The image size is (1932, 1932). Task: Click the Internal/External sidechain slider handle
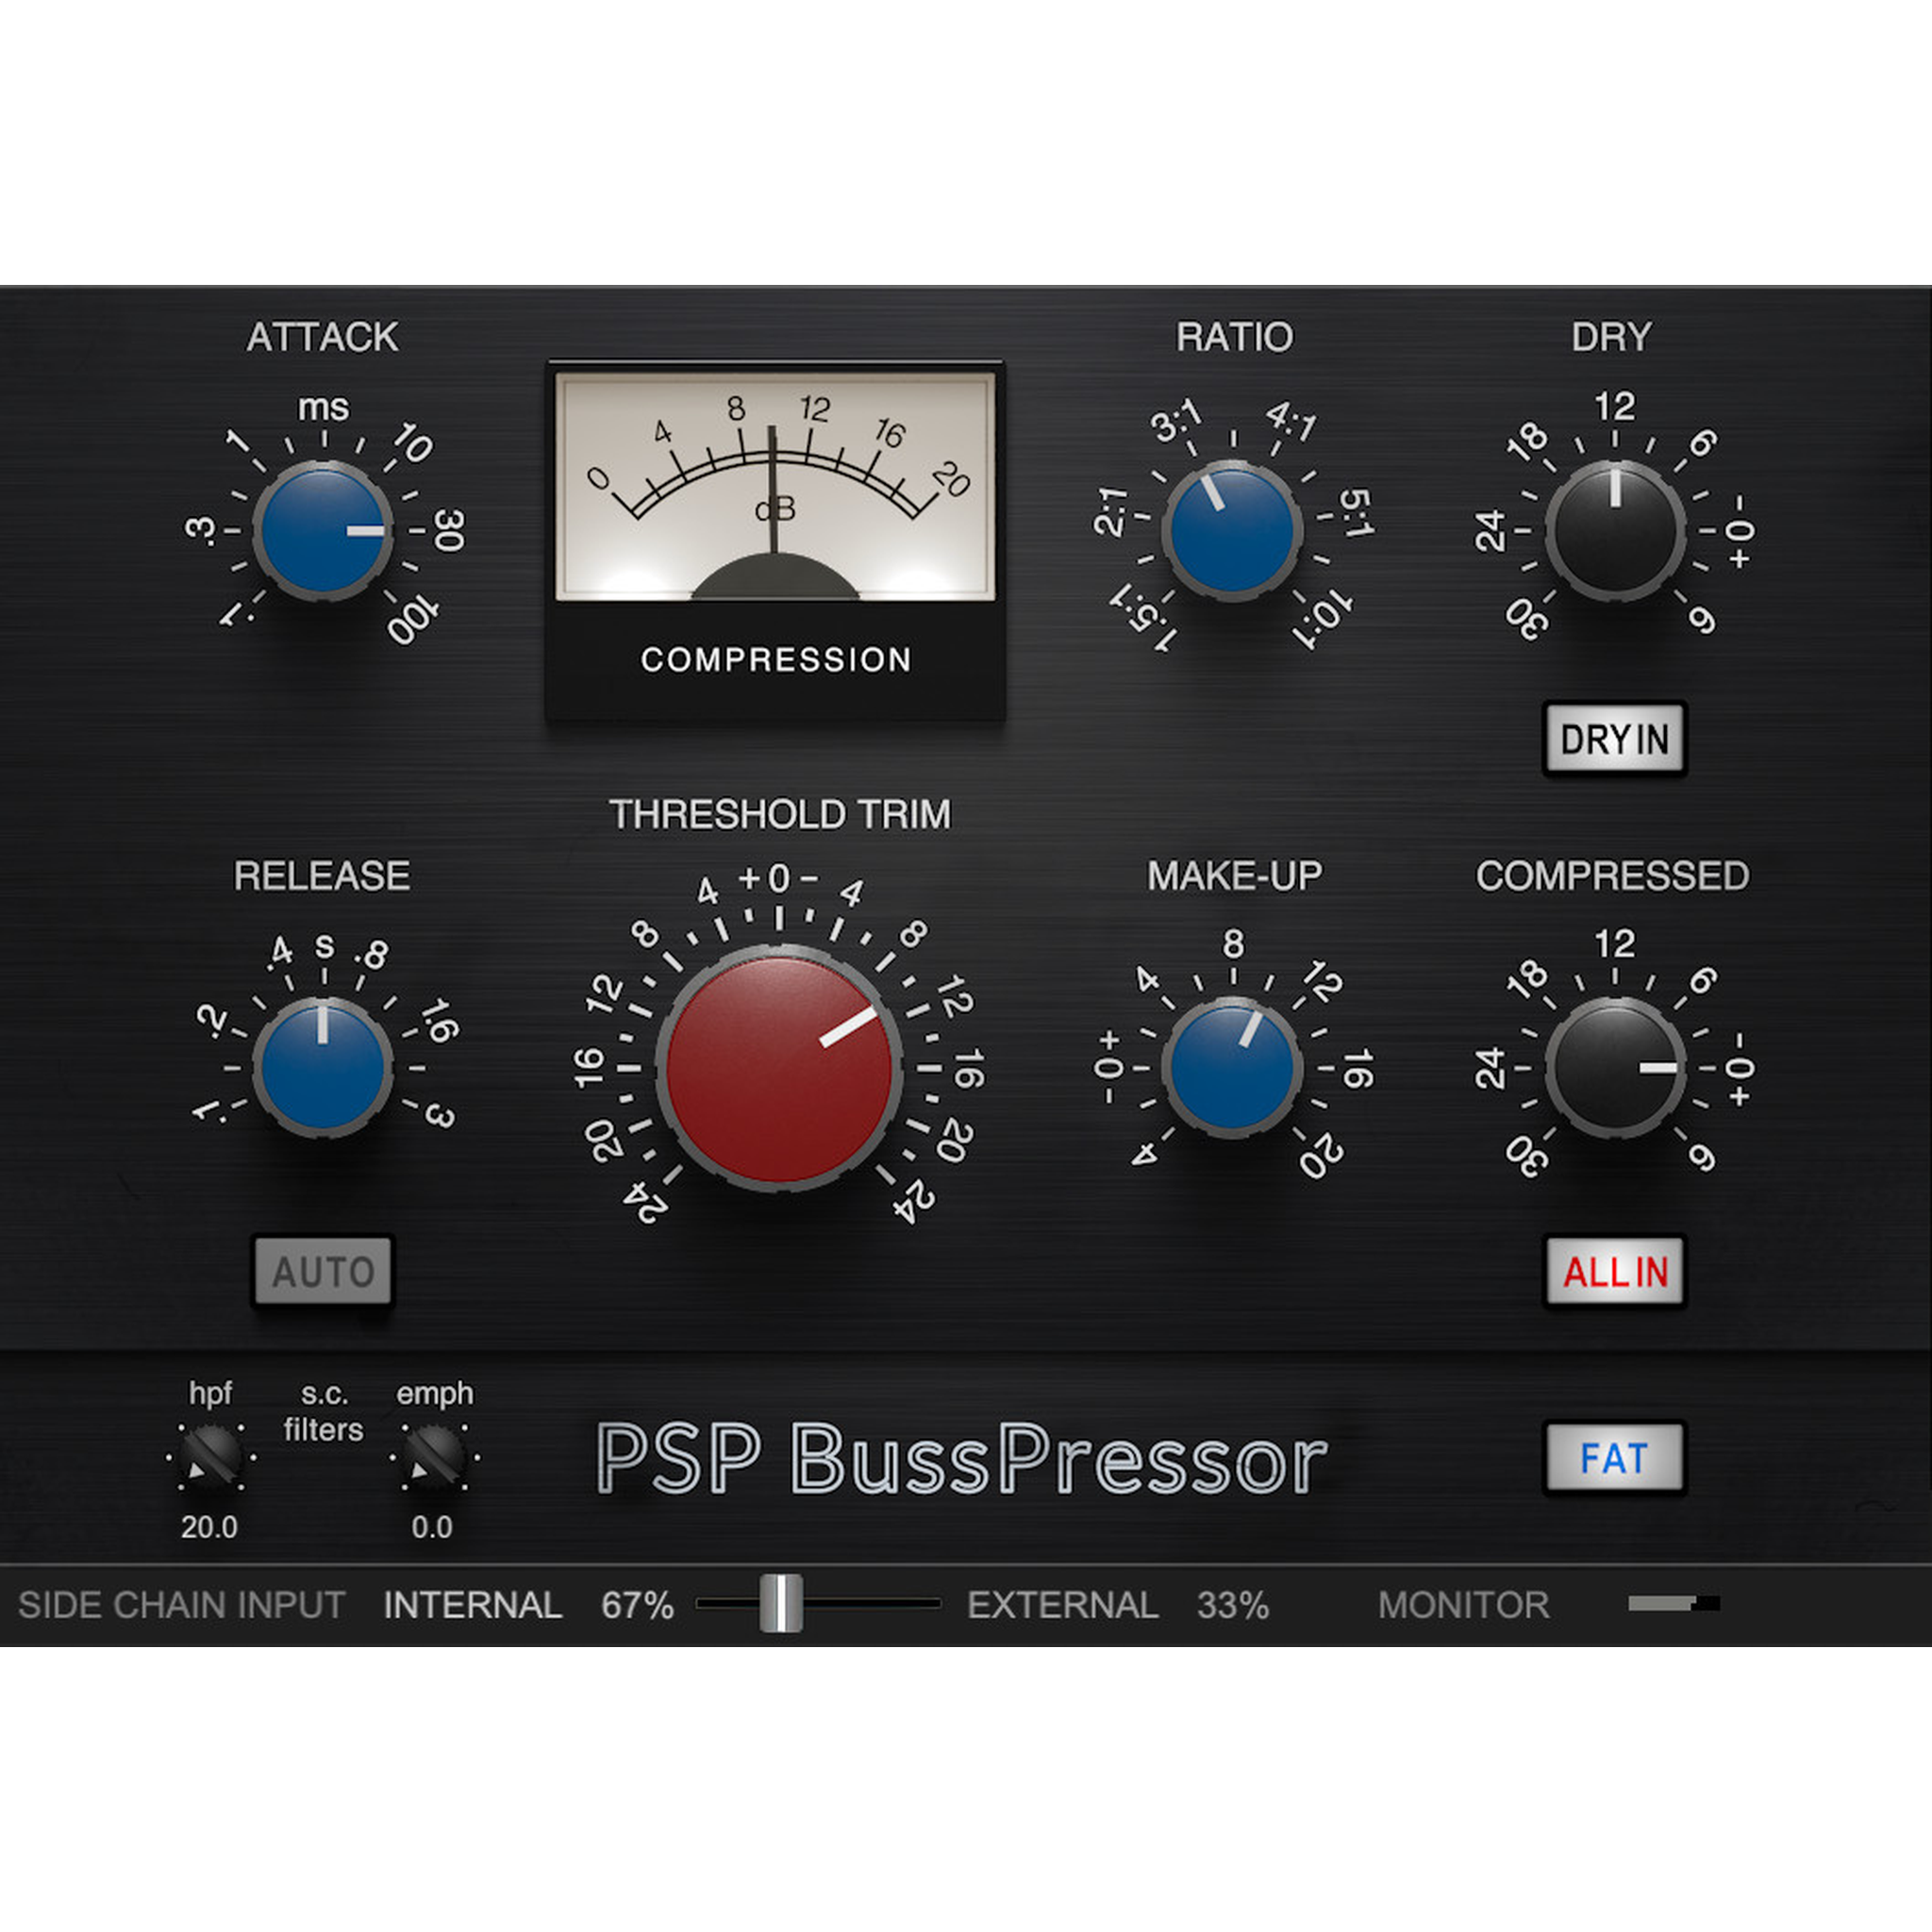click(x=780, y=1603)
